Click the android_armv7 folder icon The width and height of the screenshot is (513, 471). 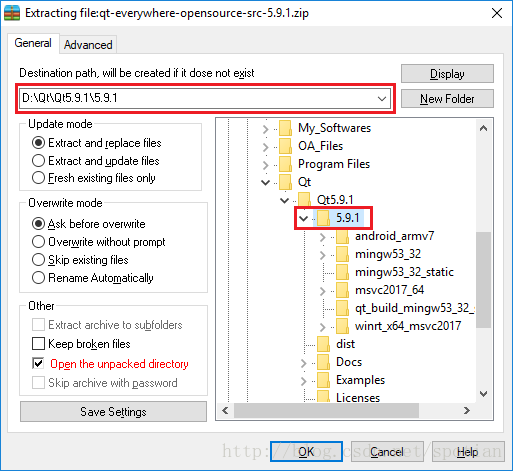coord(342,236)
